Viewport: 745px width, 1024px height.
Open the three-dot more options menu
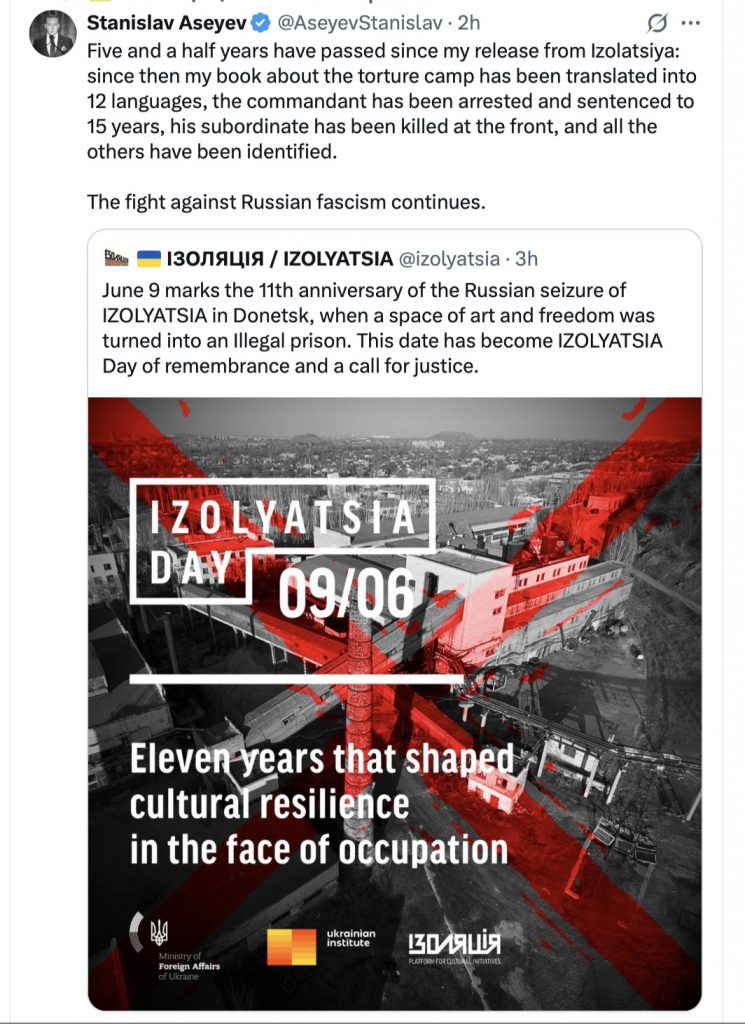point(691,22)
